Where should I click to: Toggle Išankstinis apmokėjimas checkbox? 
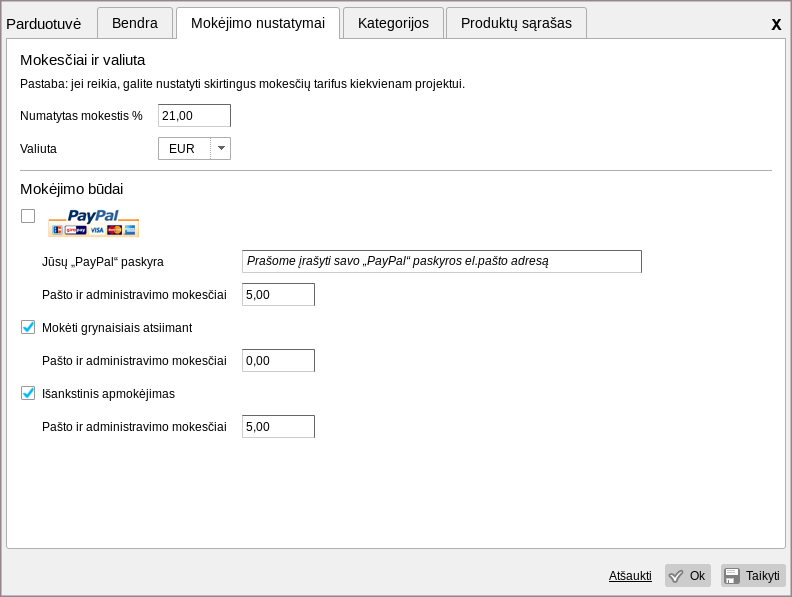click(28, 393)
